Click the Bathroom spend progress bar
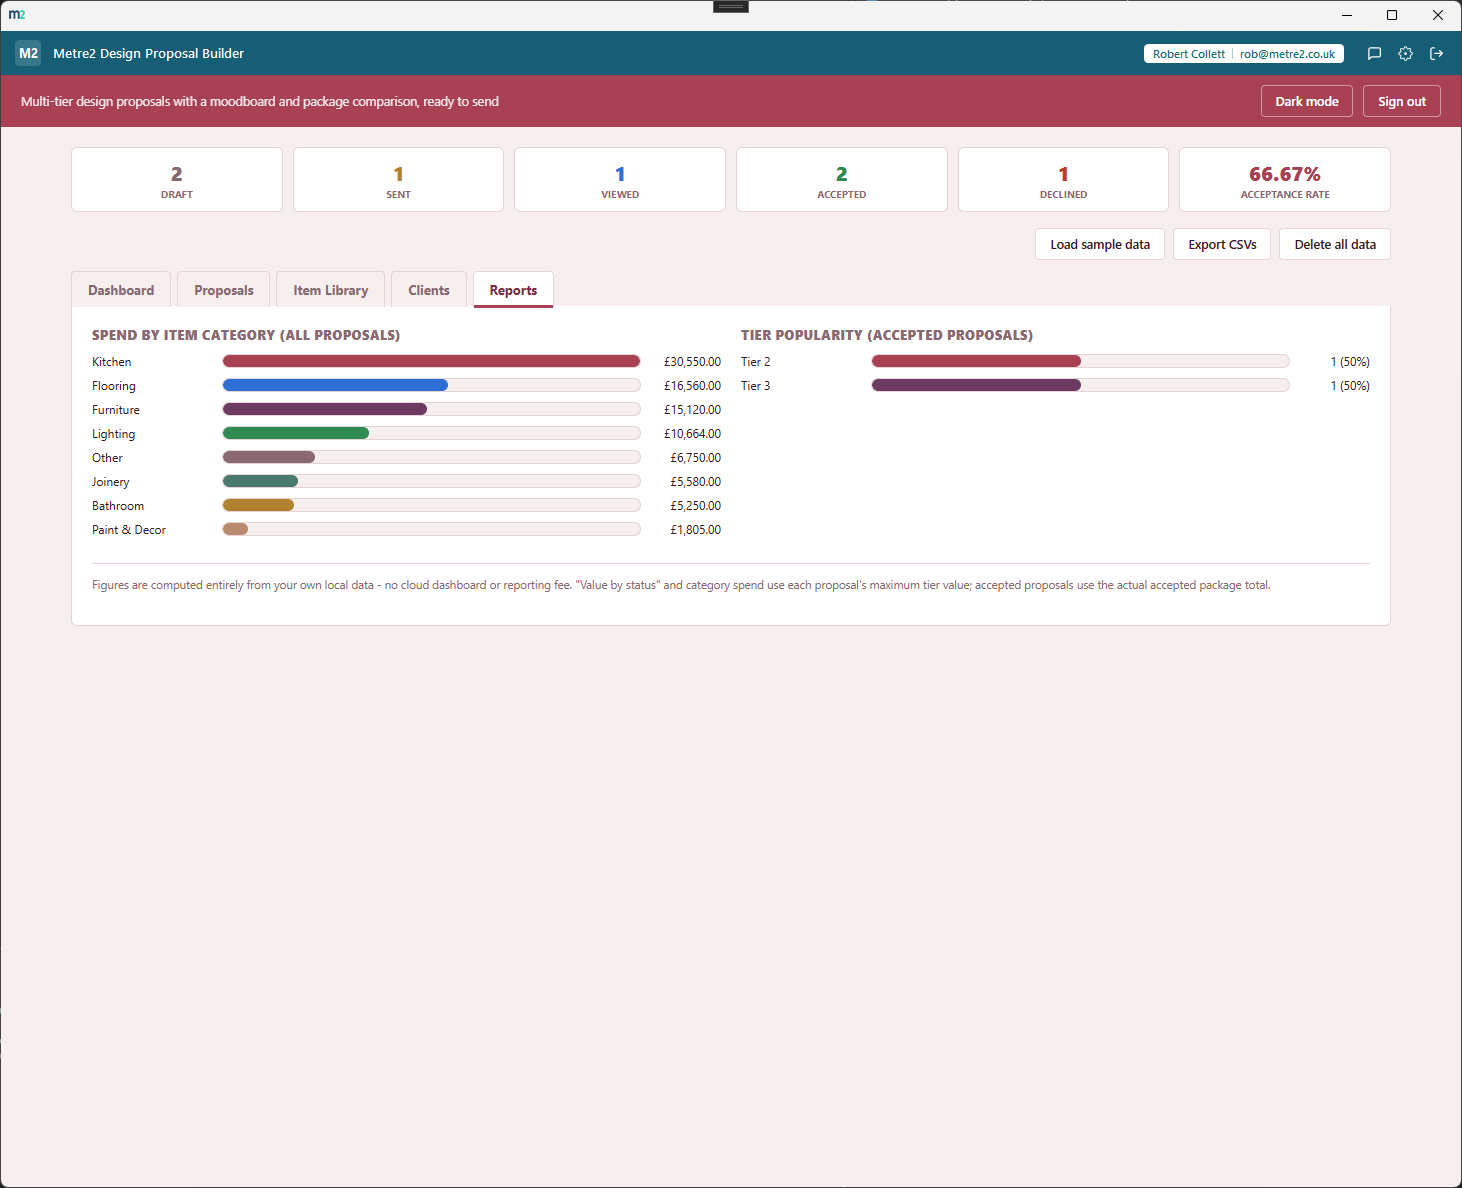Viewport: 1462px width, 1188px height. [x=431, y=505]
